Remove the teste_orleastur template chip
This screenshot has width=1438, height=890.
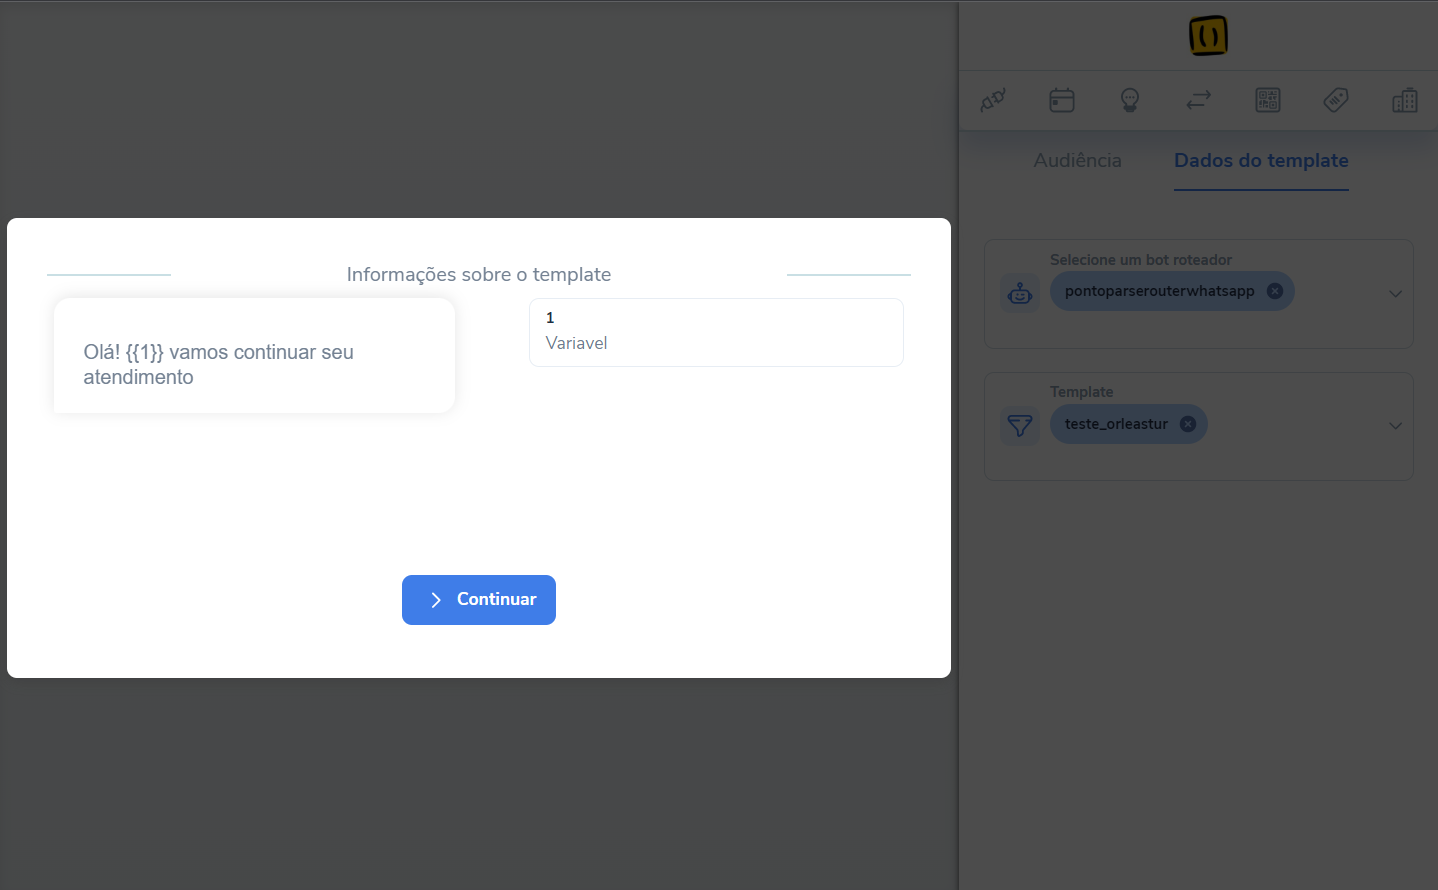click(1188, 423)
